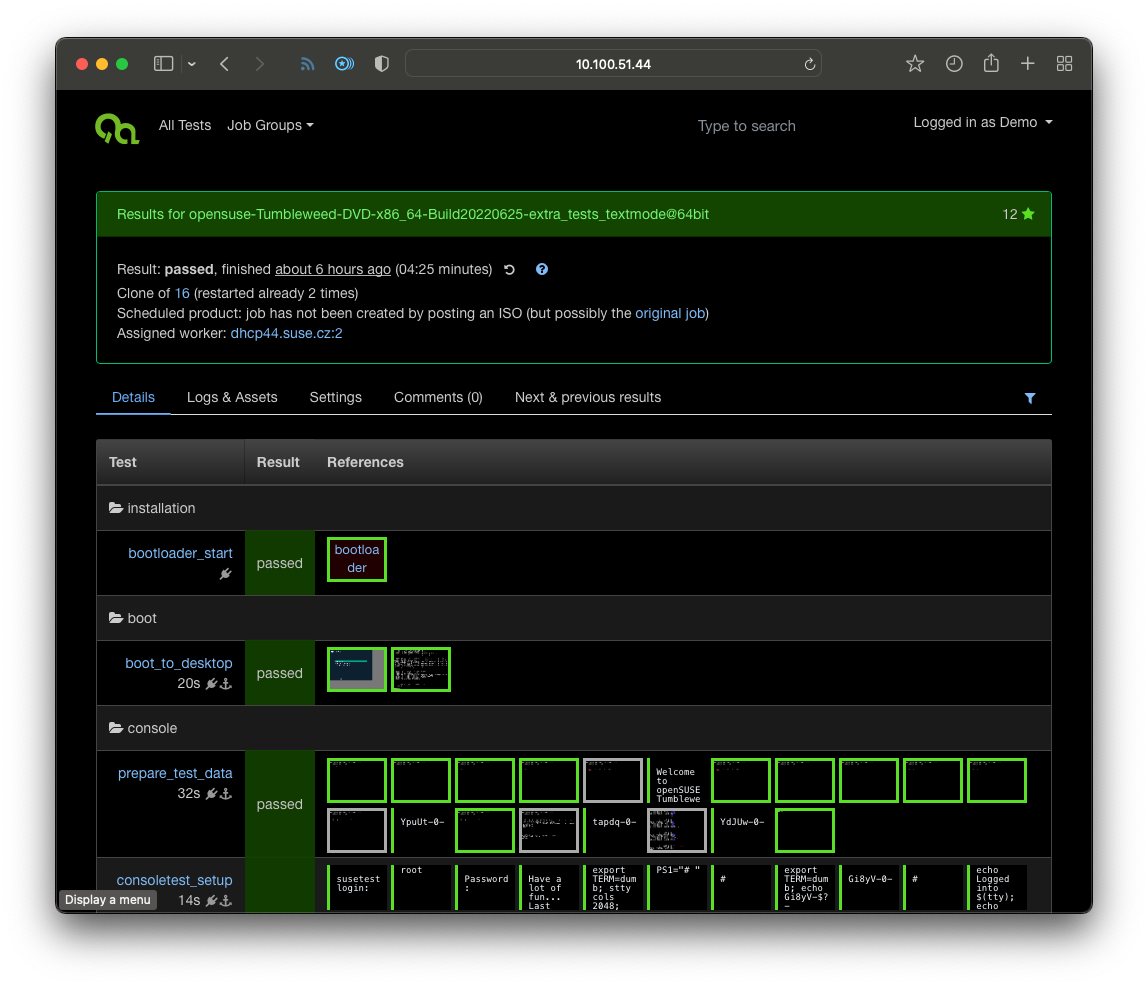
Task: Open first boot_to_desktop screenshot thumbnail
Action: (x=357, y=669)
